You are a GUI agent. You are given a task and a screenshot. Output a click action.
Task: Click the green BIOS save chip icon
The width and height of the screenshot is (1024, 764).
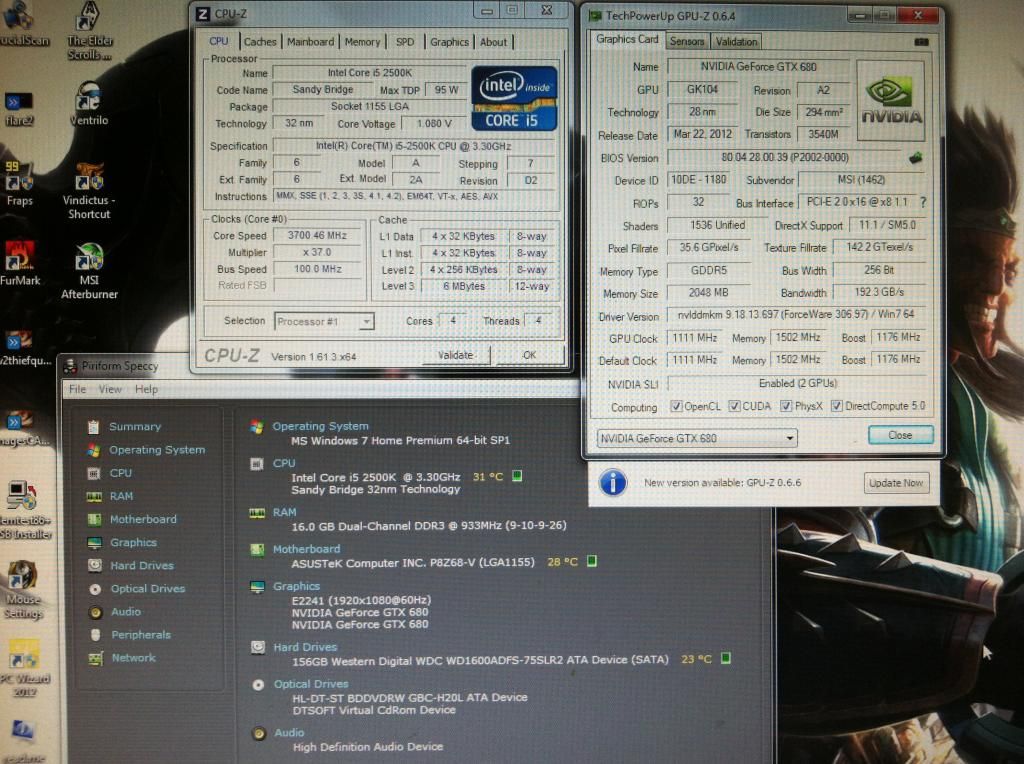(916, 157)
